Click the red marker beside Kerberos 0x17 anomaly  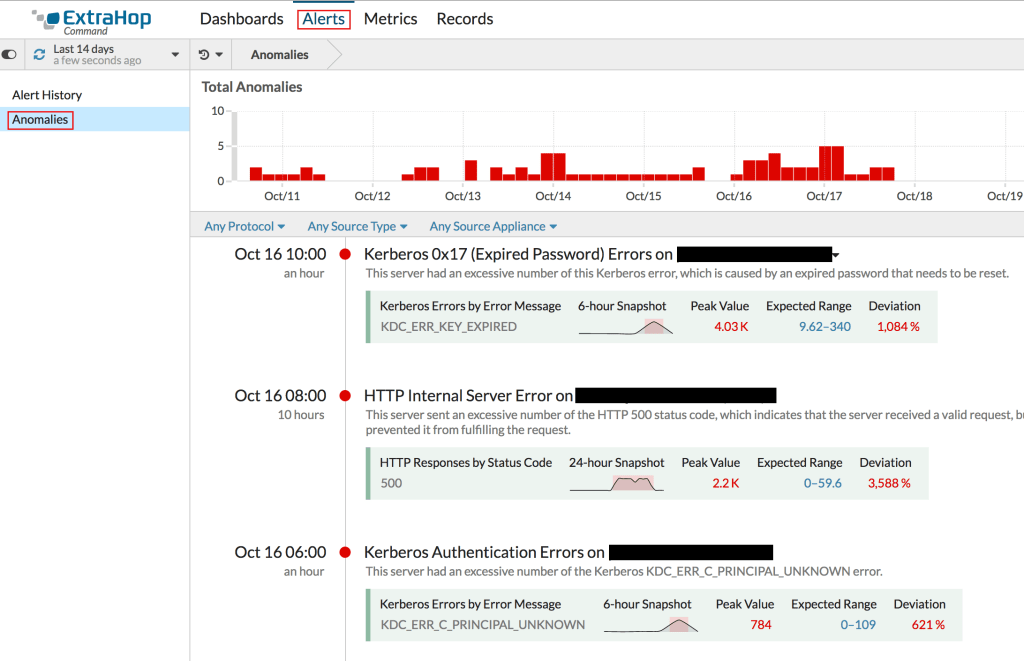(x=344, y=255)
